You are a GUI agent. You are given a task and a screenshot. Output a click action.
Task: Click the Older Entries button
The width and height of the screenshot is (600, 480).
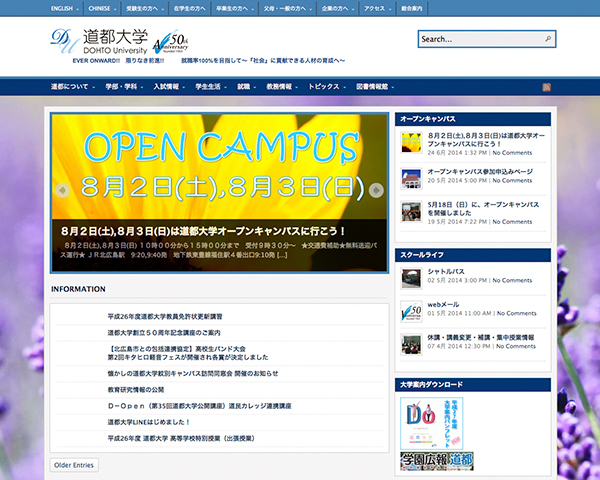[x=74, y=465]
